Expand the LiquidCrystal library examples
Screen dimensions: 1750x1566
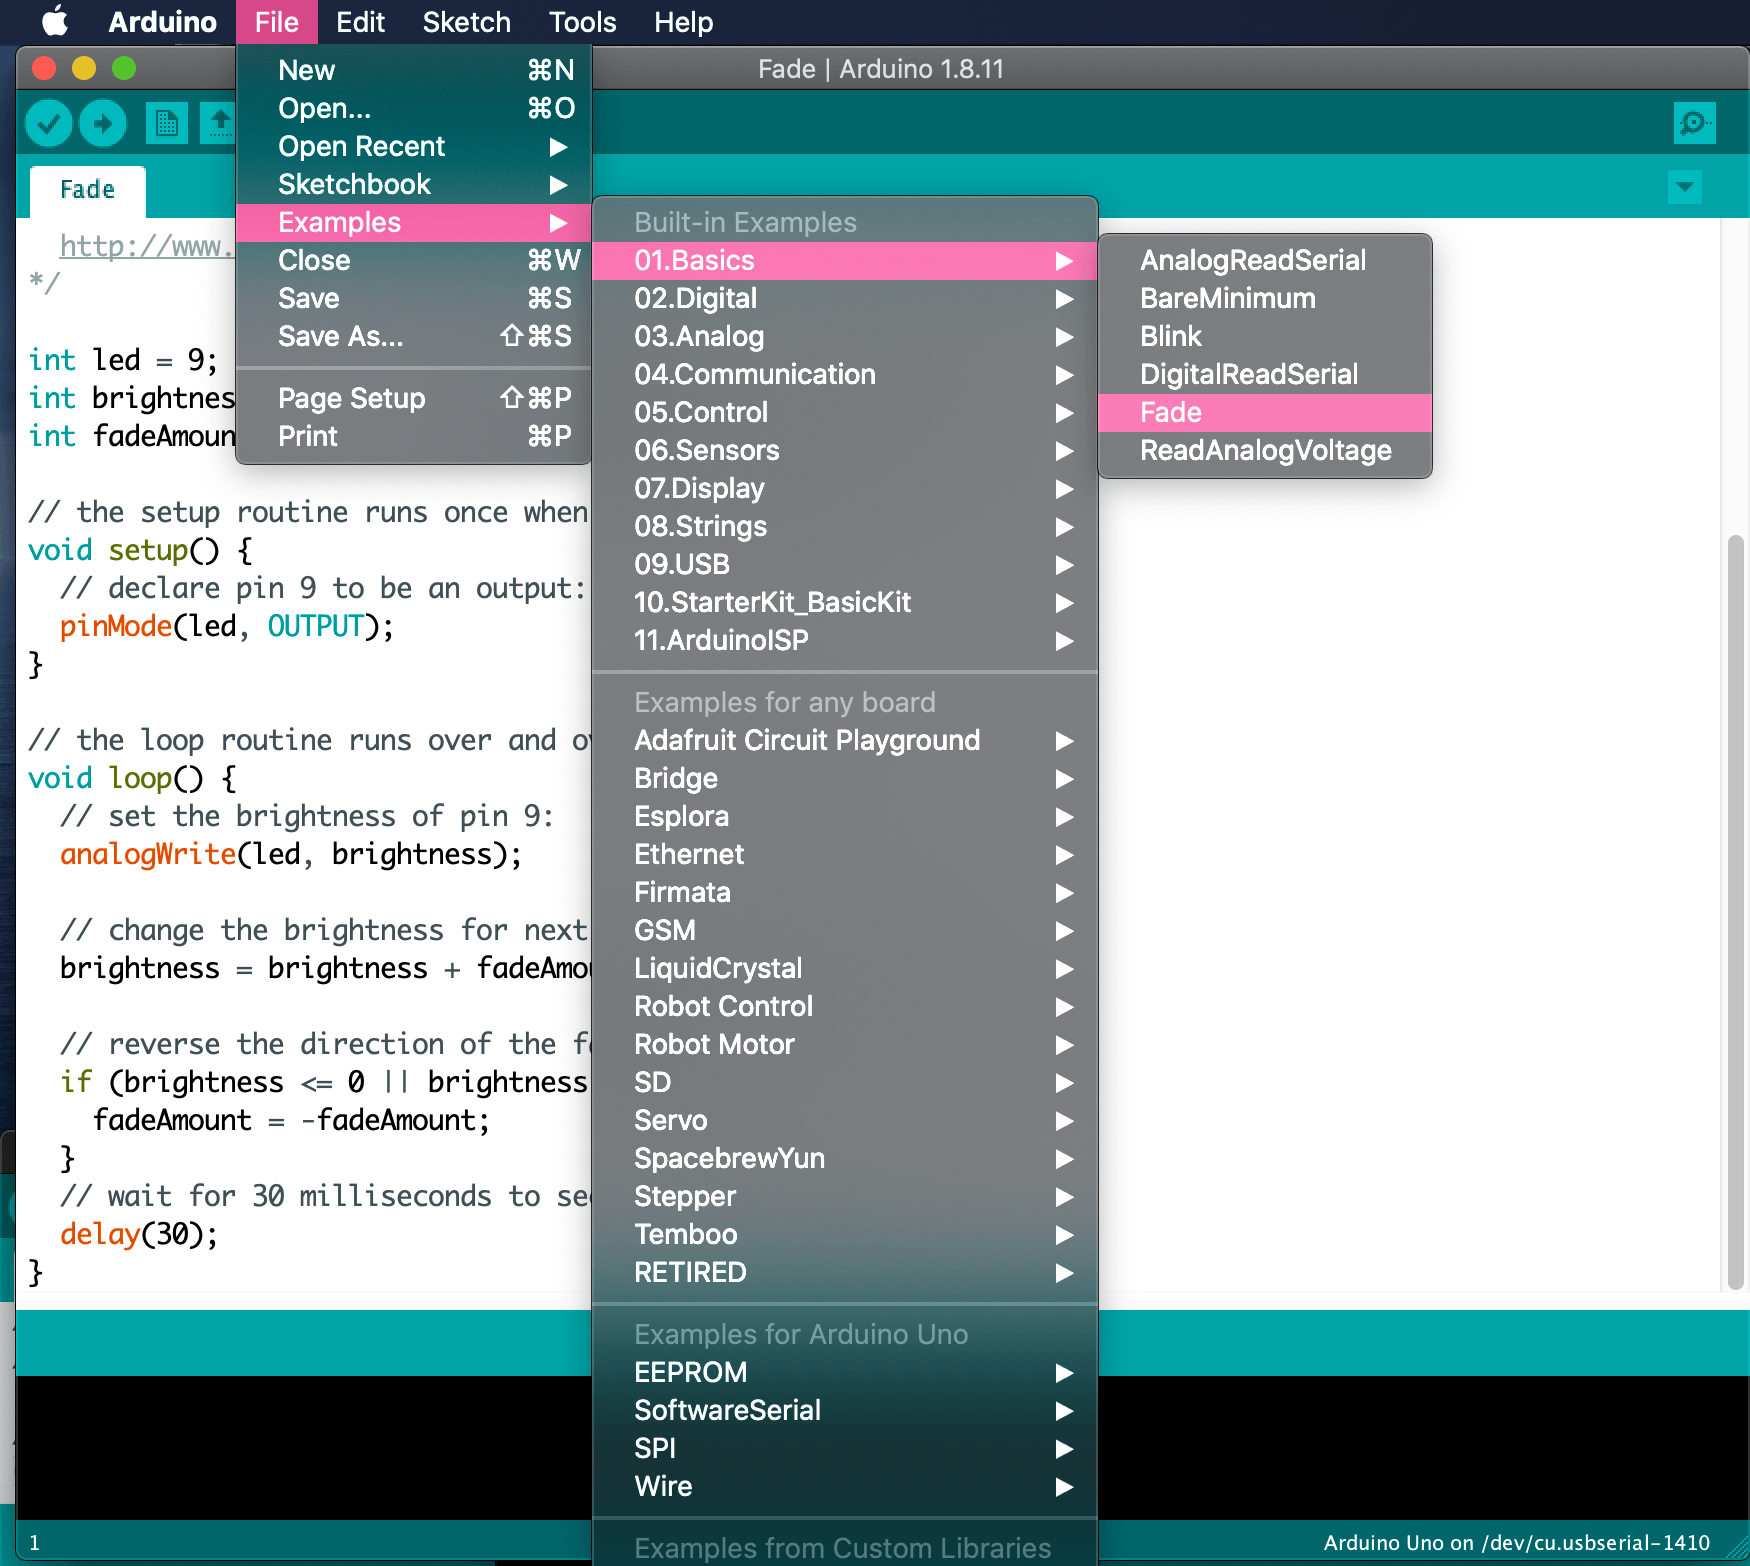point(845,968)
